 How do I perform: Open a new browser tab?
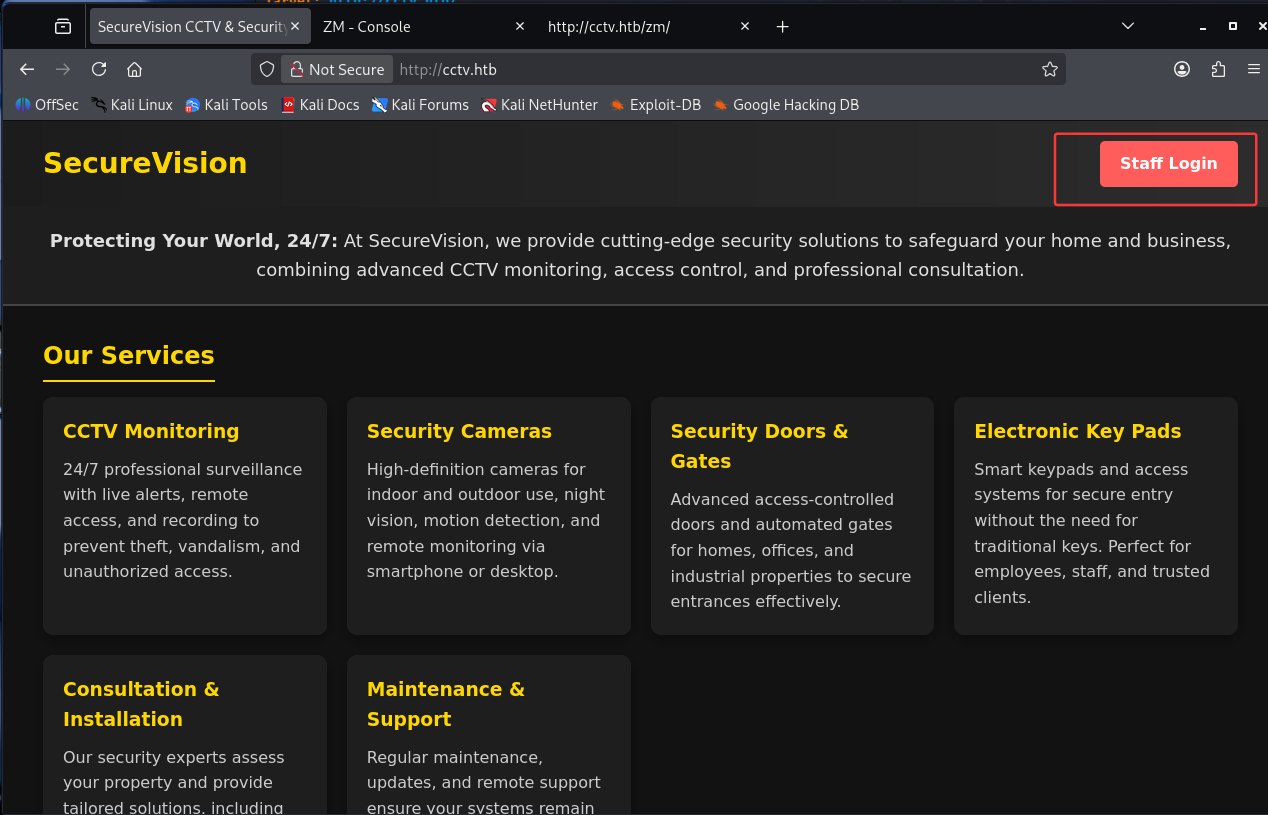click(x=782, y=27)
